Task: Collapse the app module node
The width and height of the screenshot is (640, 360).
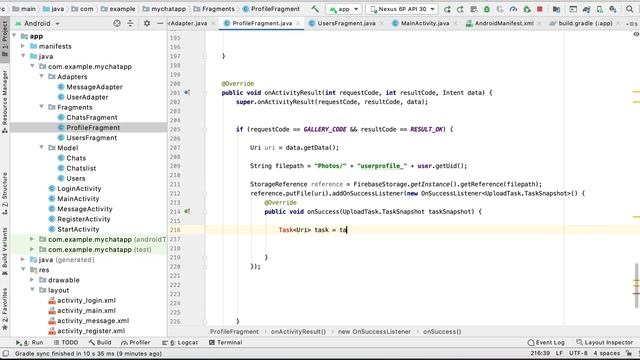Action: tap(14, 36)
